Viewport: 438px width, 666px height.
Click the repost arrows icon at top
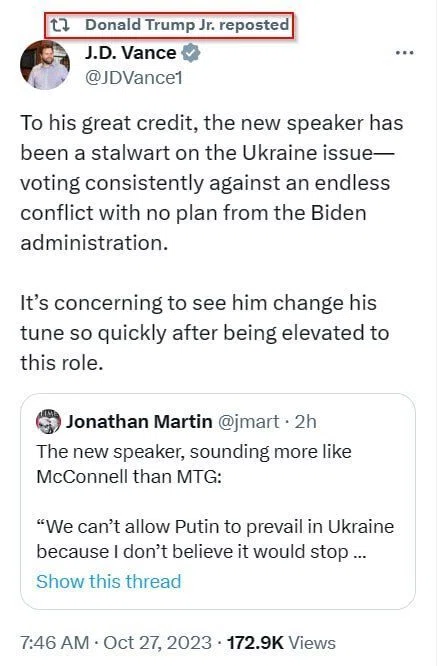[x=59, y=25]
